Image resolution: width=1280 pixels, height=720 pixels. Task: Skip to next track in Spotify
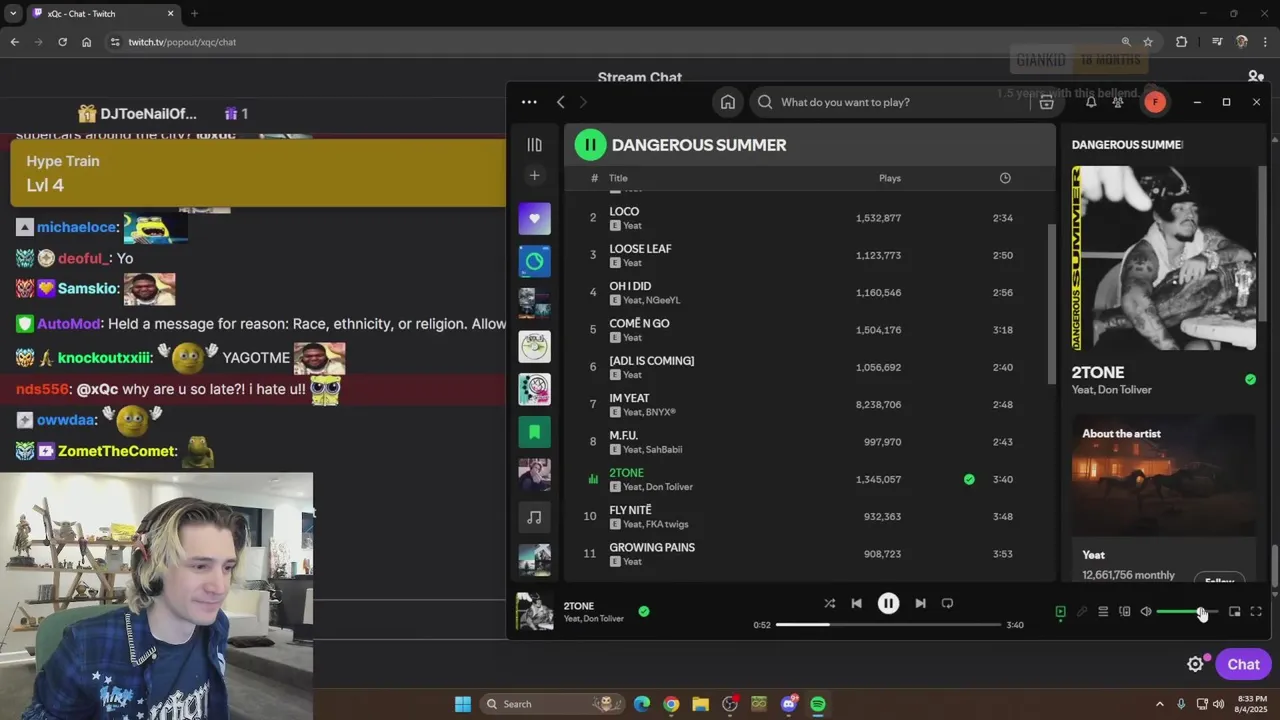tap(920, 603)
